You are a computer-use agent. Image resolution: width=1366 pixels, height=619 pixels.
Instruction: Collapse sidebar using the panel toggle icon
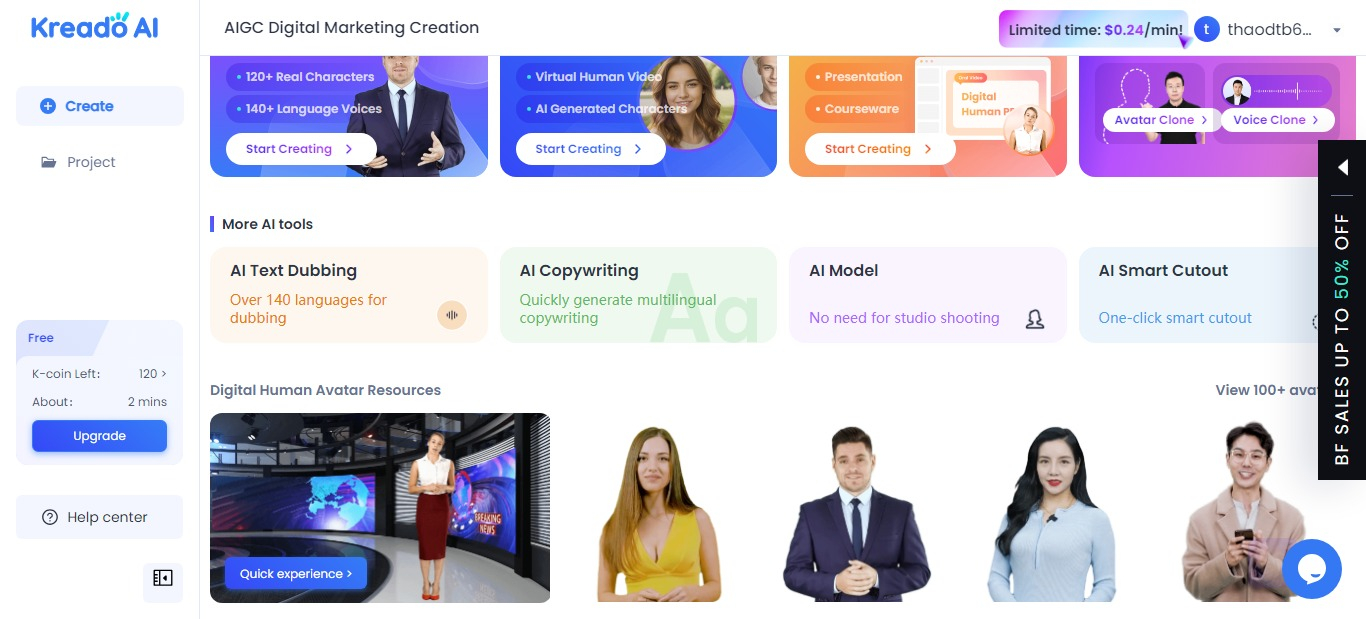(163, 578)
